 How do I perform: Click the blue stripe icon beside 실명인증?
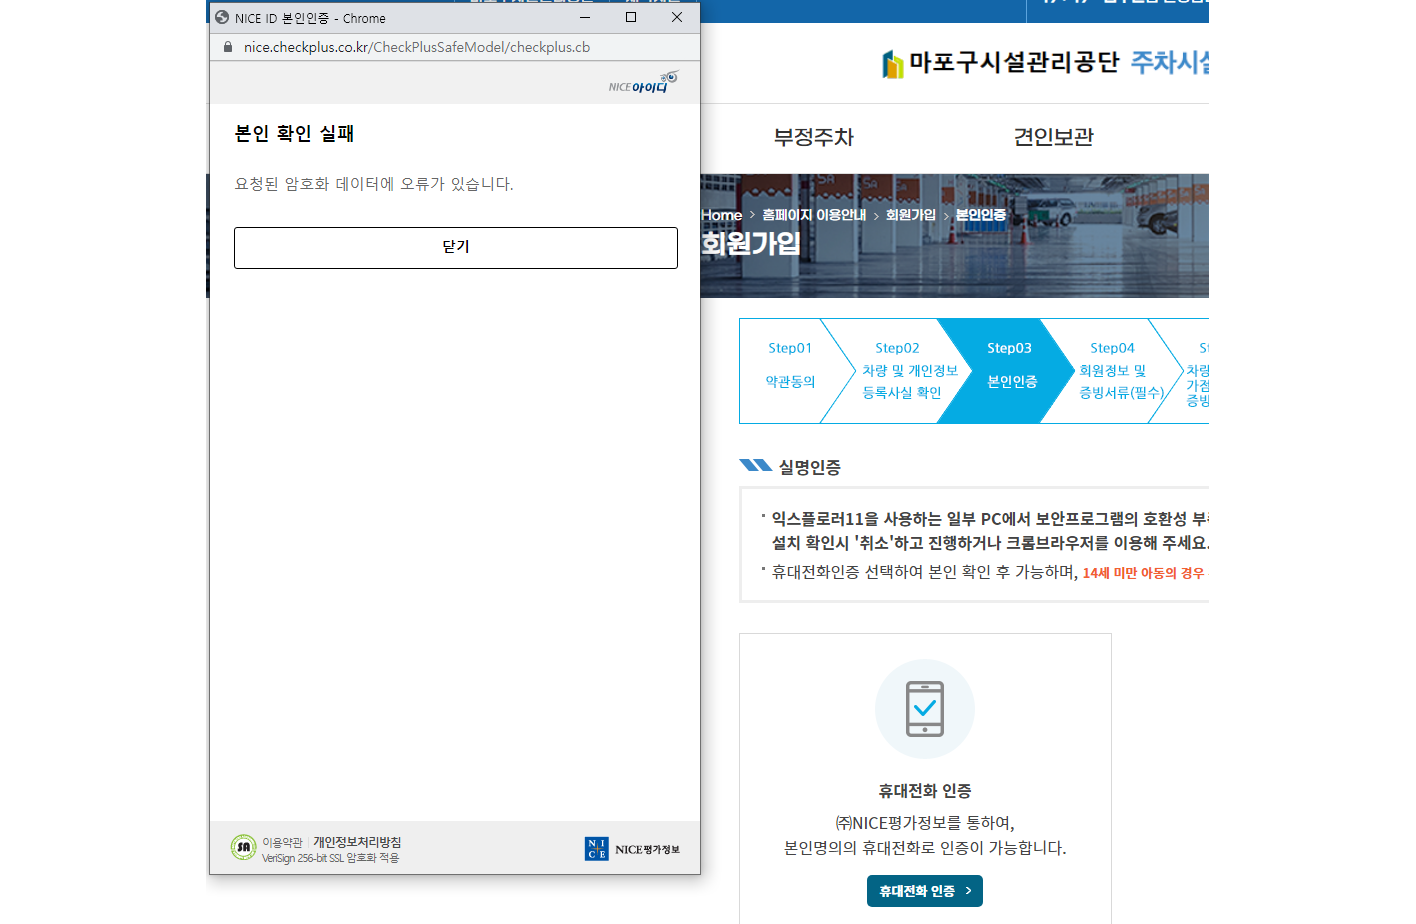tap(755, 466)
